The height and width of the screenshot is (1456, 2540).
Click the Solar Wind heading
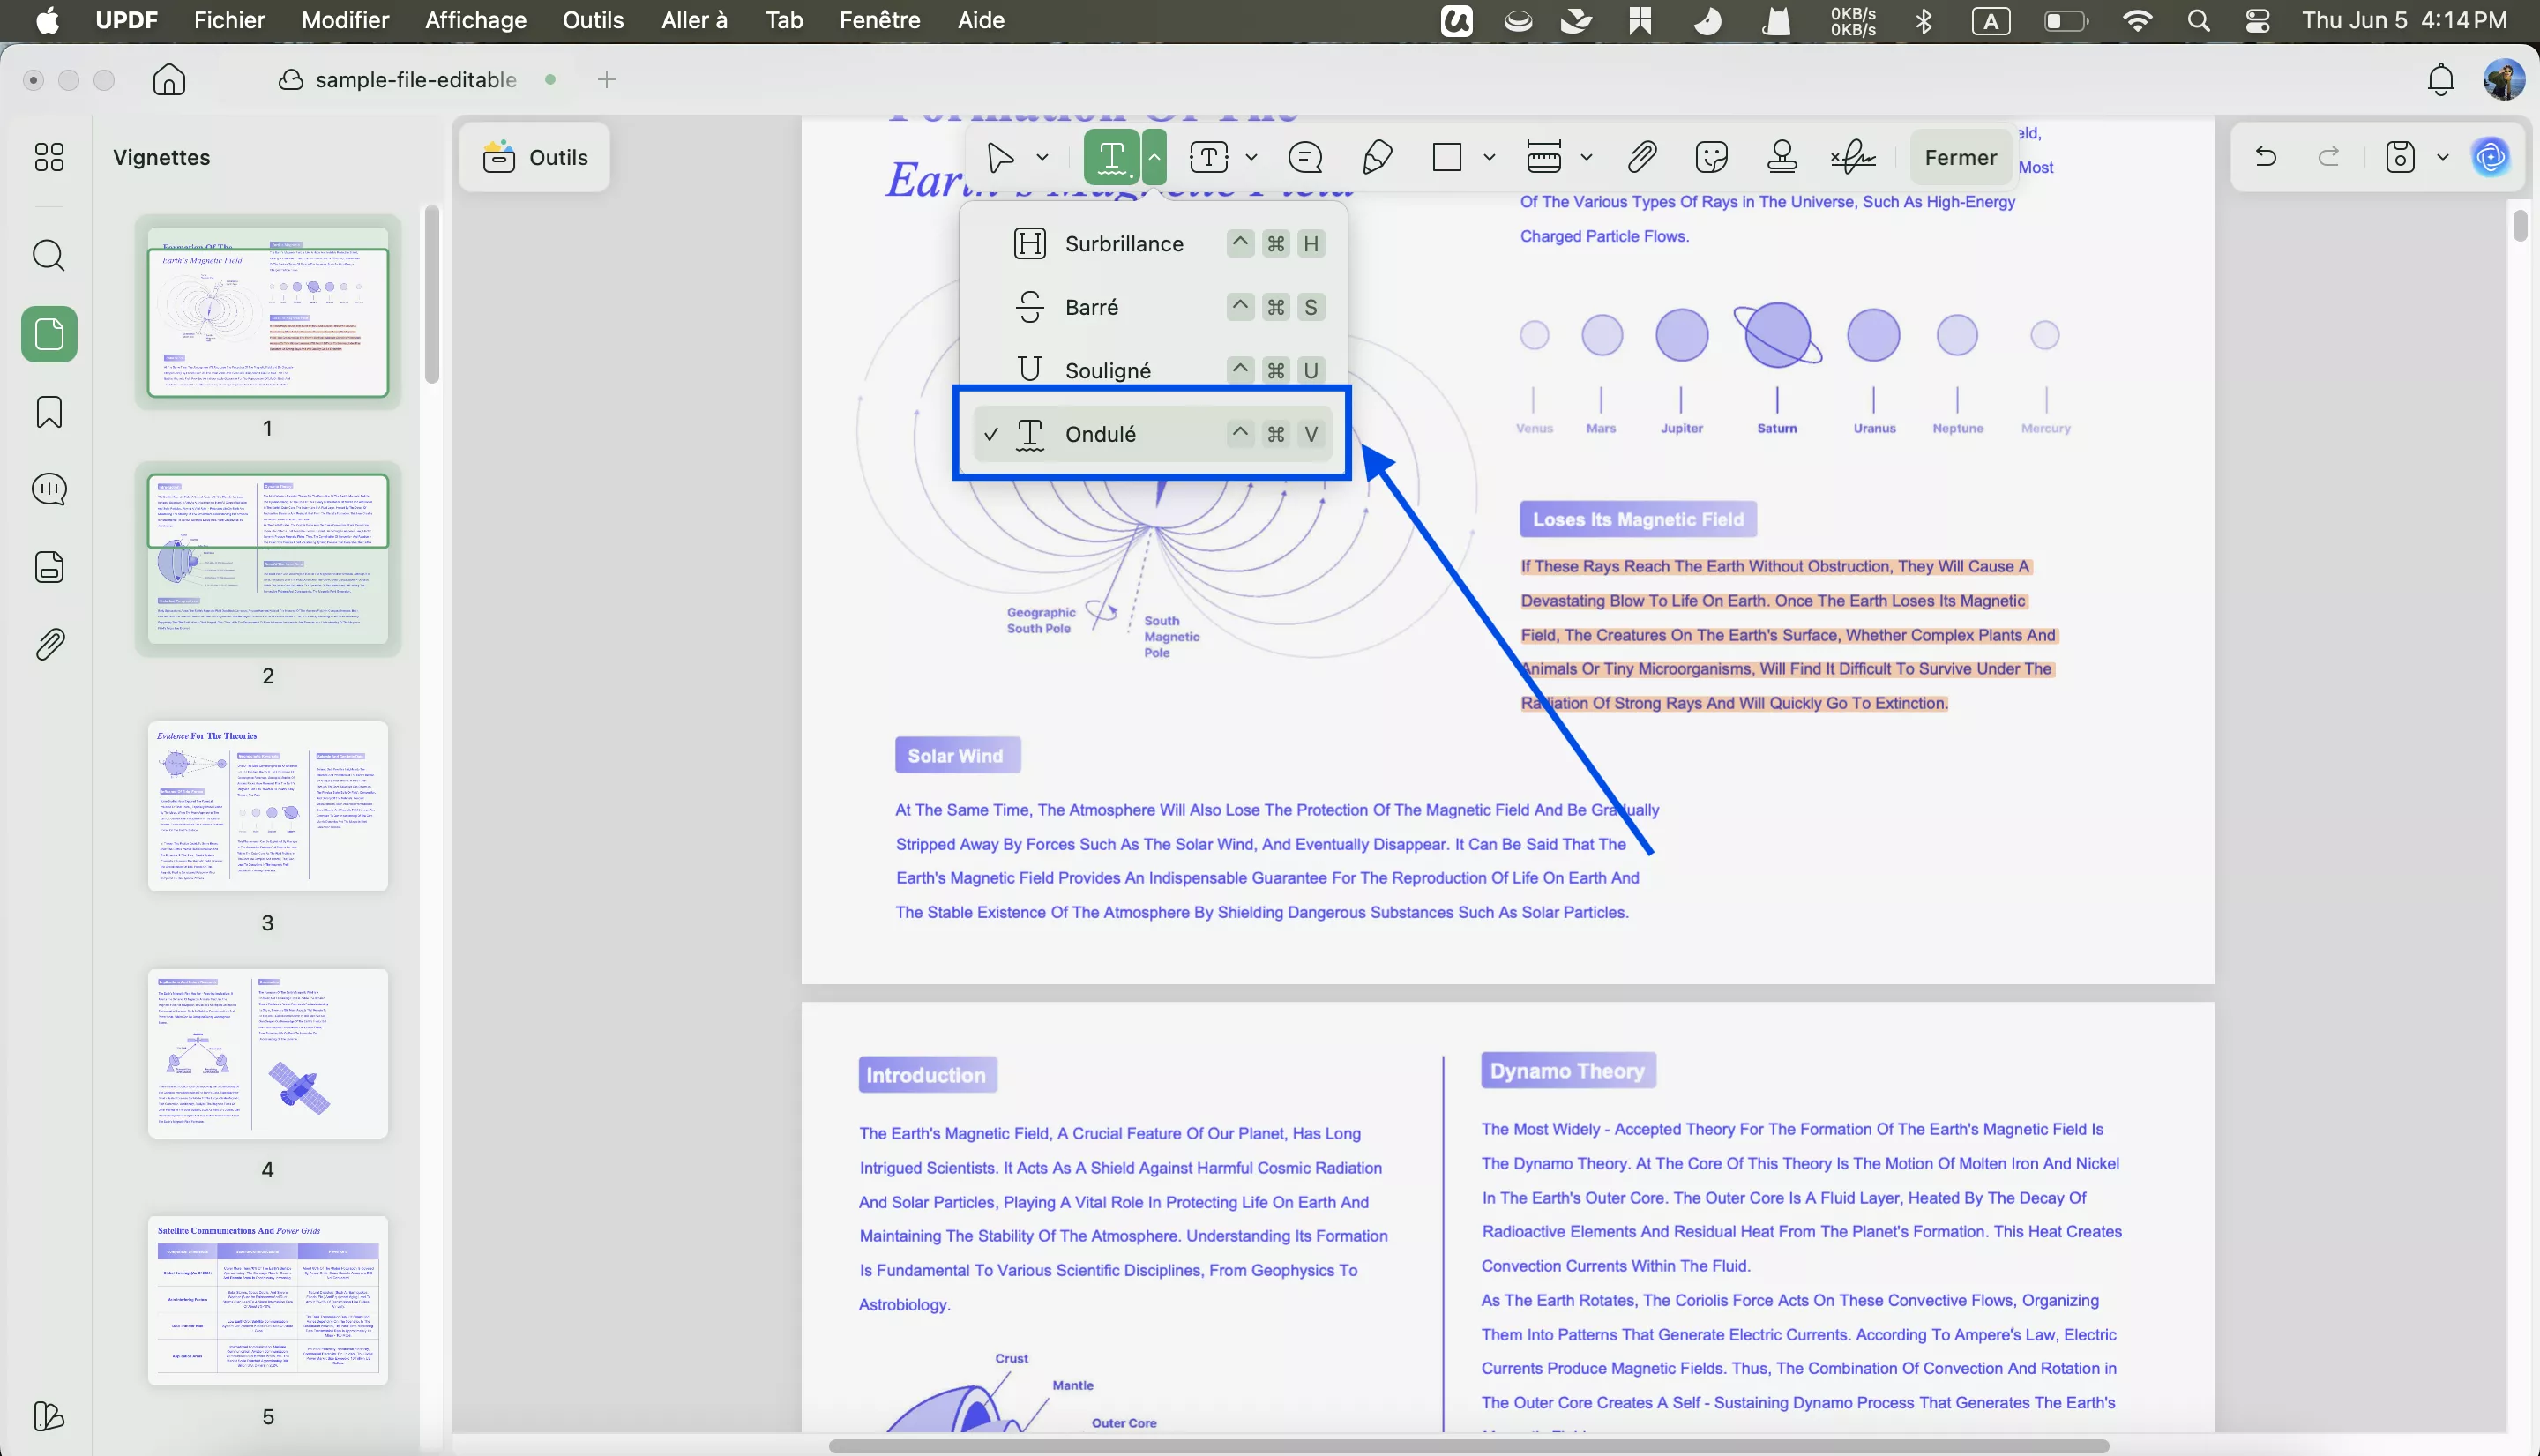[957, 756]
